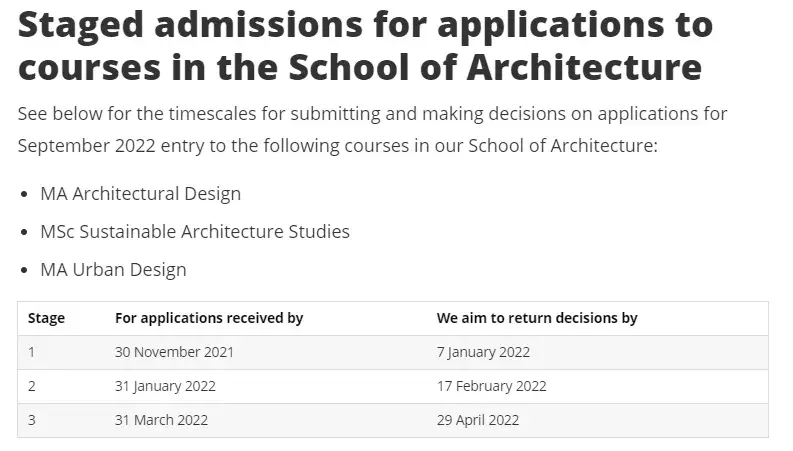The image size is (793, 451).
Task: Select the MA Architectural Design list item
Action: pos(140,193)
